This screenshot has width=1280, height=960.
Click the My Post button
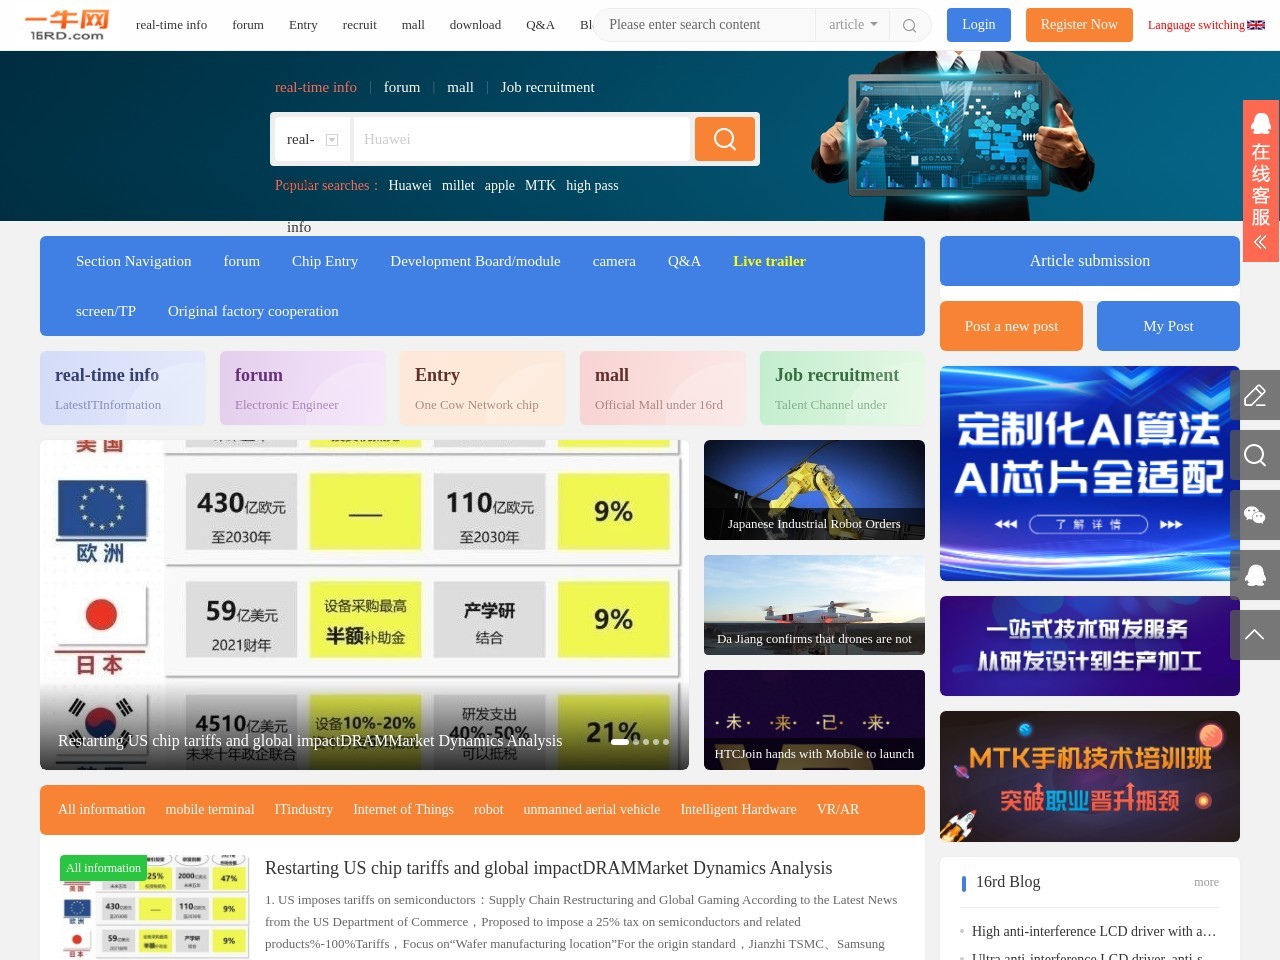[1168, 326]
